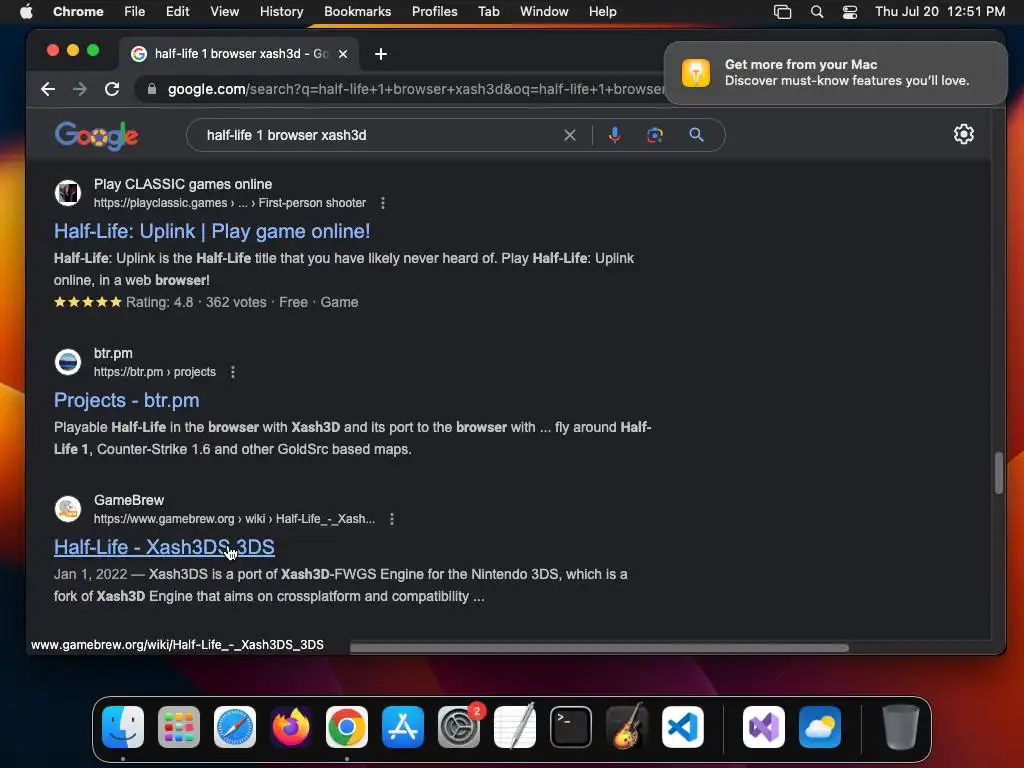Click the Rating: 4.8 stars text
Viewport: 1024px width, 768px height.
(x=123, y=302)
